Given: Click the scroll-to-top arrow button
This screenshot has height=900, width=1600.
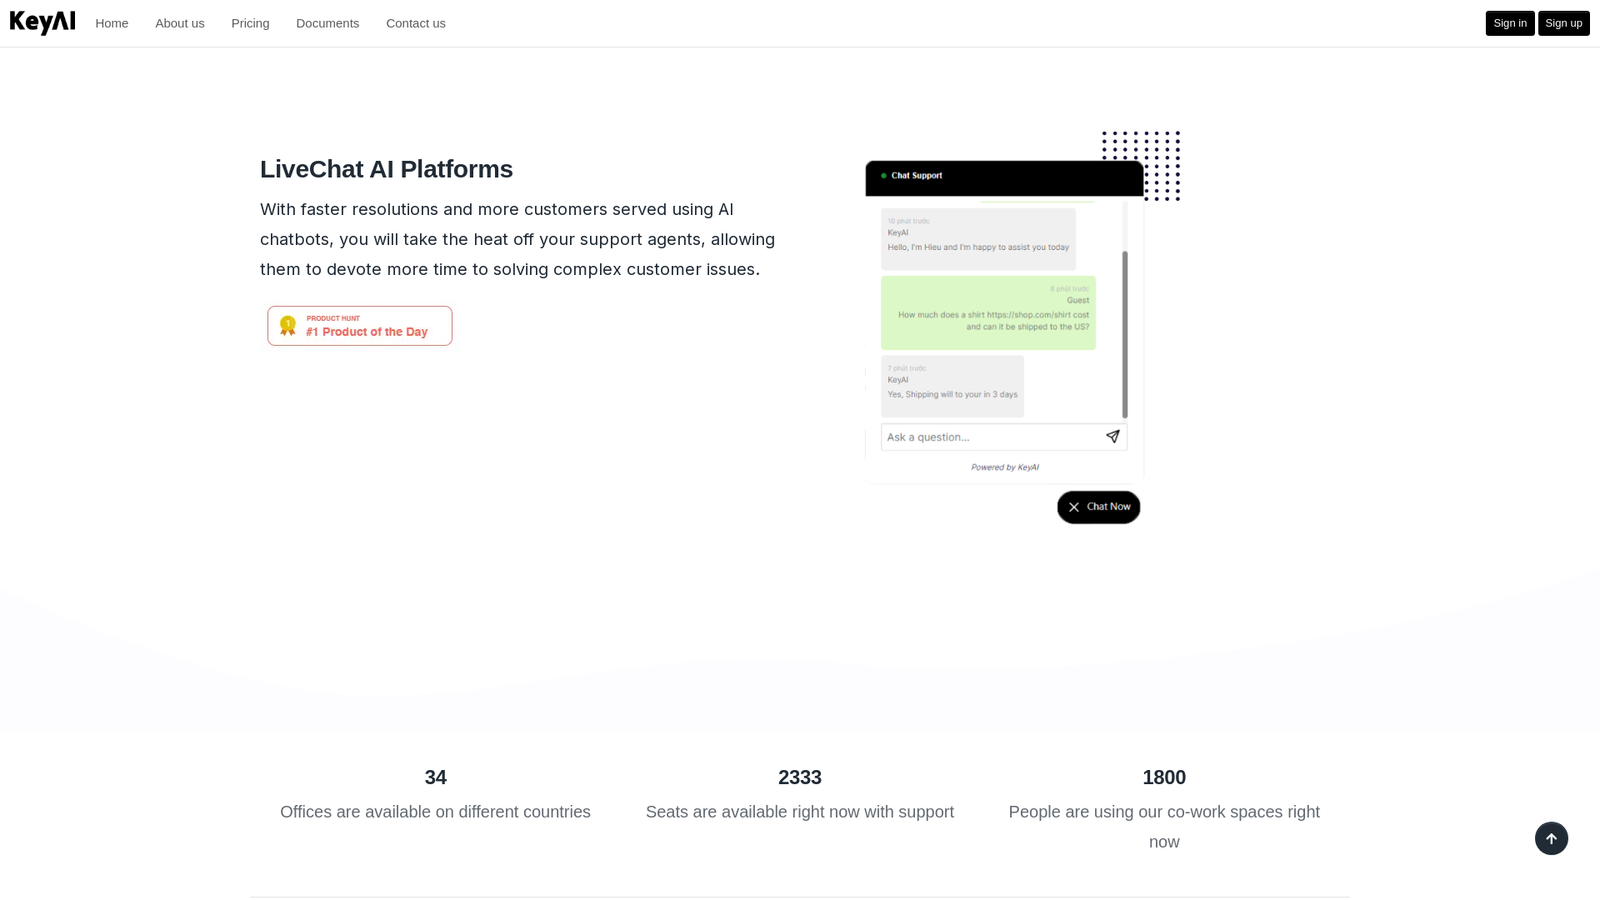Looking at the screenshot, I should click(1551, 838).
